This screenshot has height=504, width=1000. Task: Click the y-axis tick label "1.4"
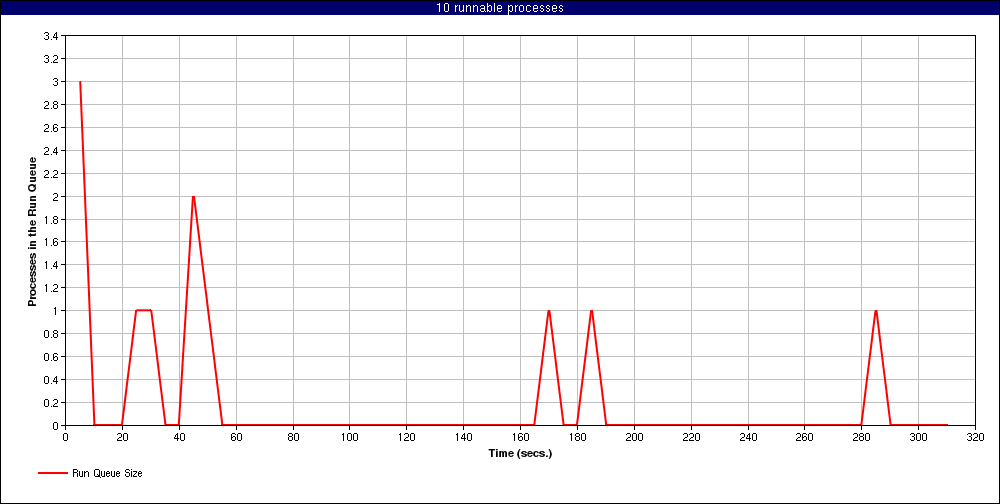coord(51,265)
